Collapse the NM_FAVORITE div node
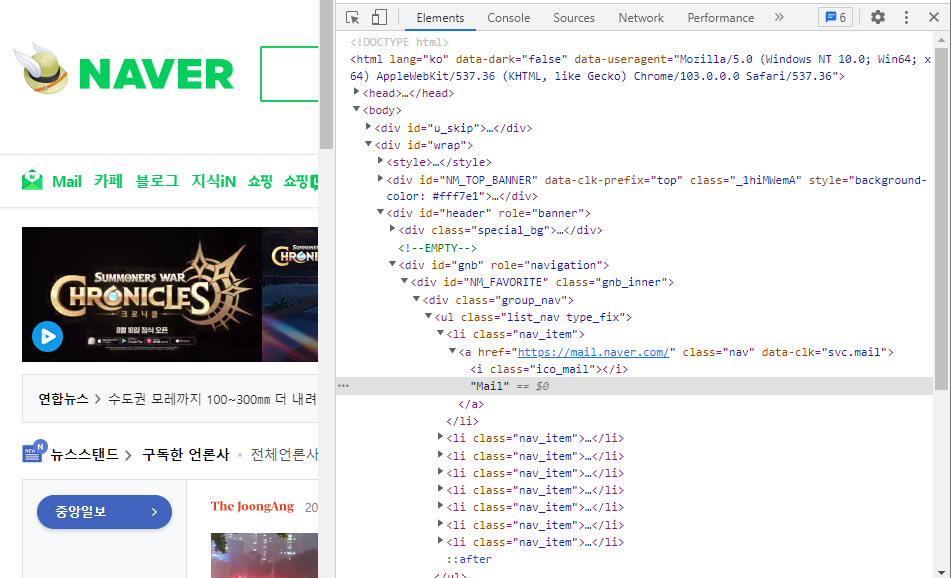The image size is (951, 578). coord(405,281)
